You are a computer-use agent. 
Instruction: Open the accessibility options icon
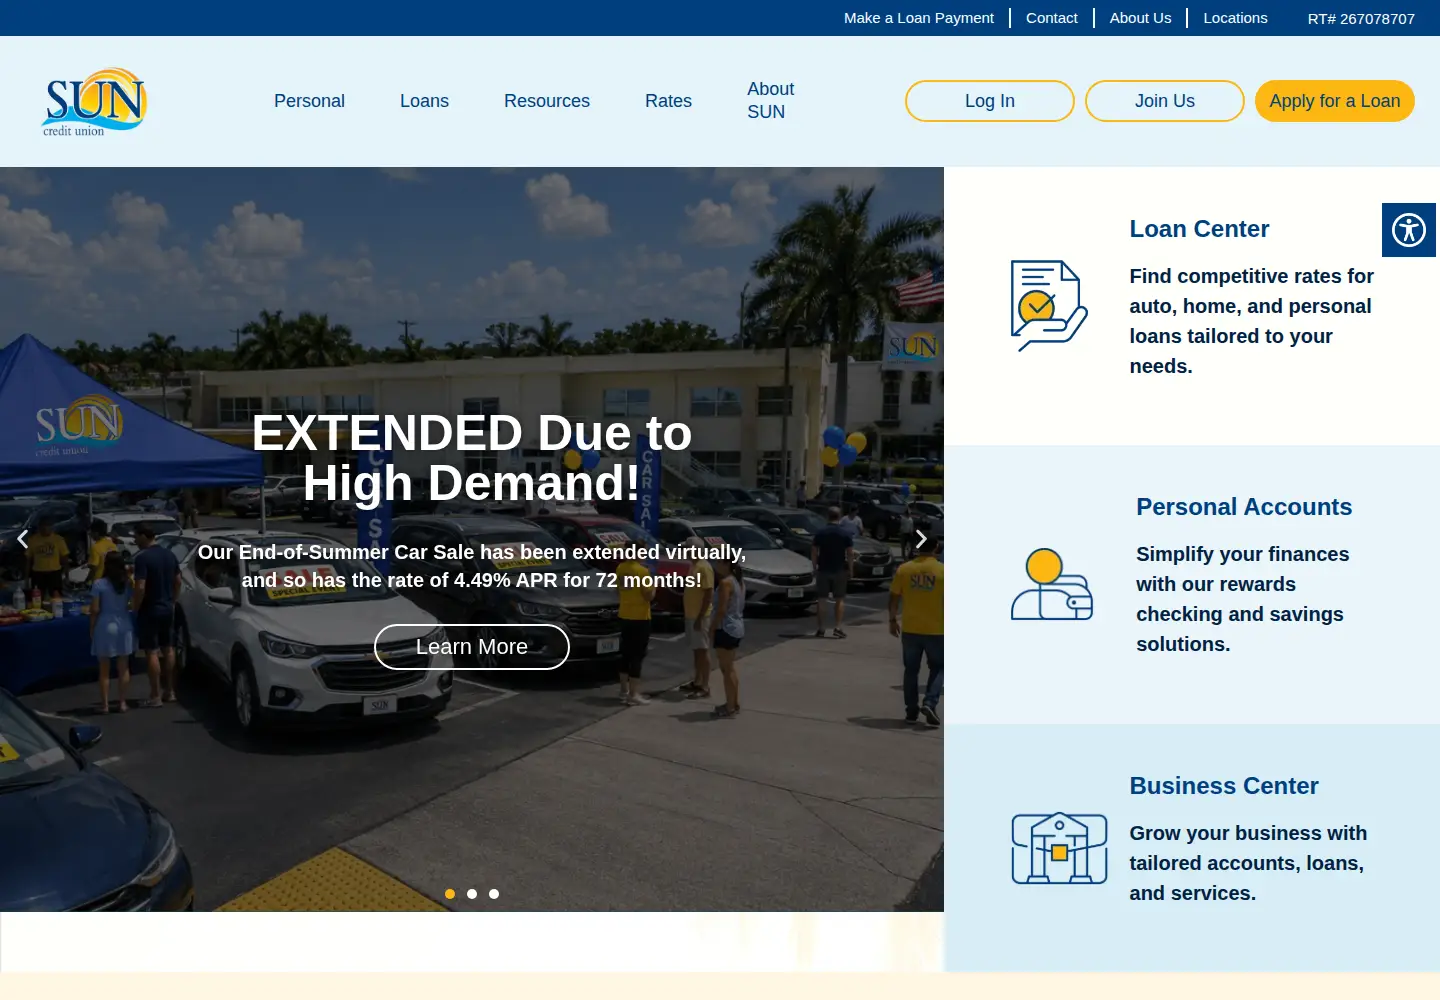click(1409, 230)
